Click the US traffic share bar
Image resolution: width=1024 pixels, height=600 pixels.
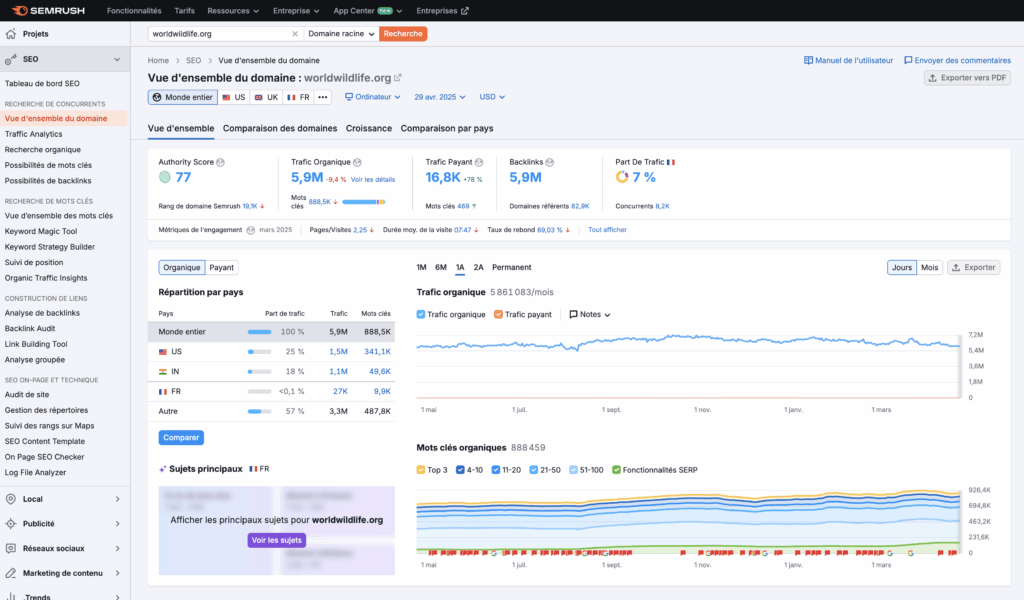[x=259, y=352]
